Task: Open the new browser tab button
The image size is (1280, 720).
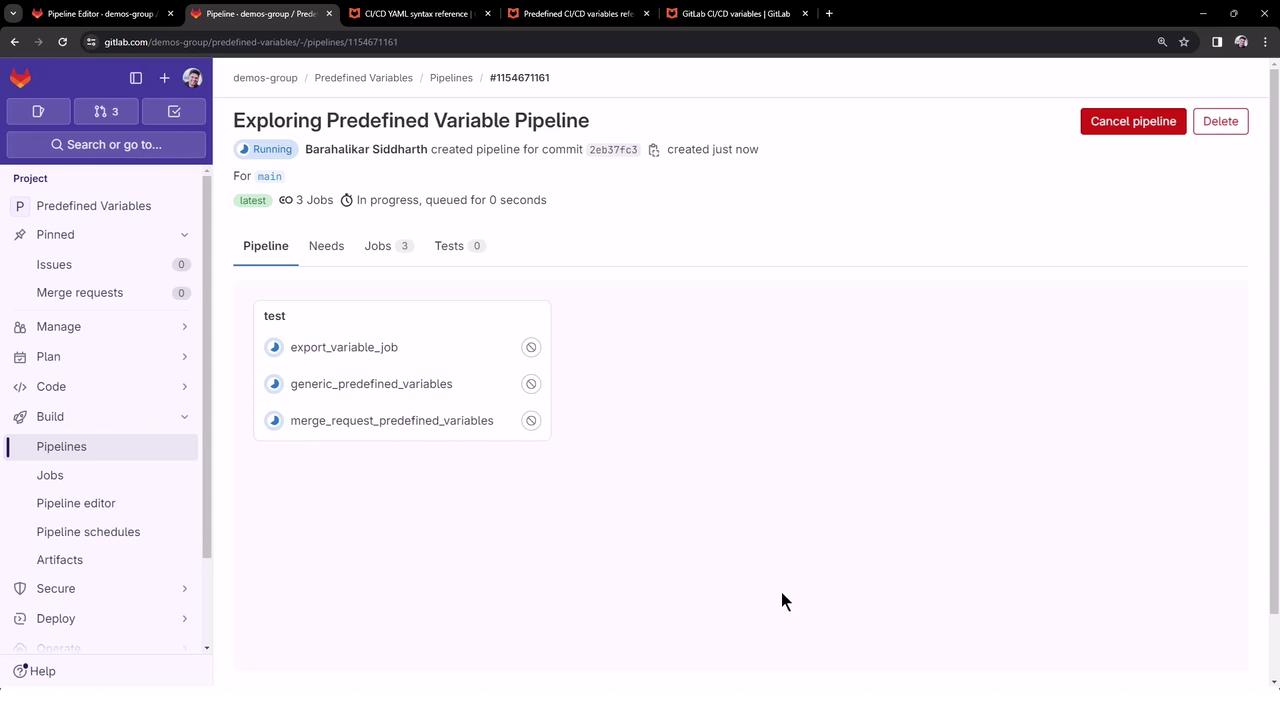Action: [829, 14]
